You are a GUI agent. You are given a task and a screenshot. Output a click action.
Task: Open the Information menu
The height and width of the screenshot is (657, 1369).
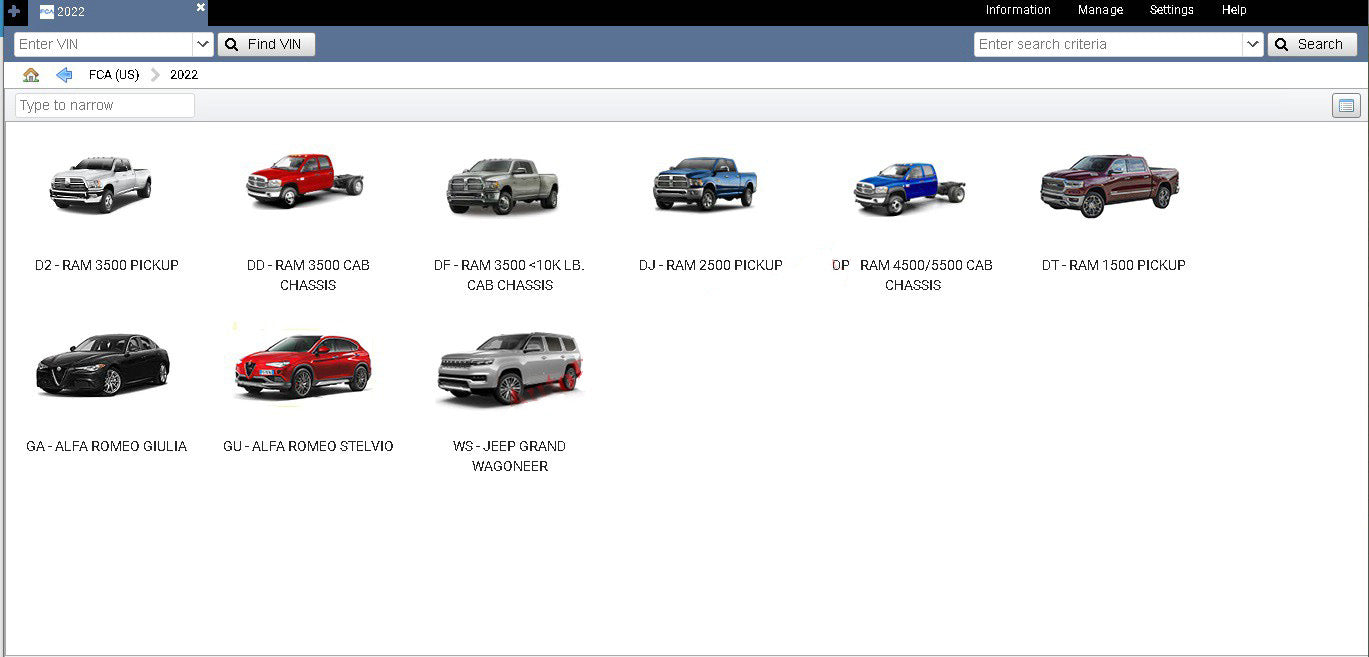coord(1017,10)
